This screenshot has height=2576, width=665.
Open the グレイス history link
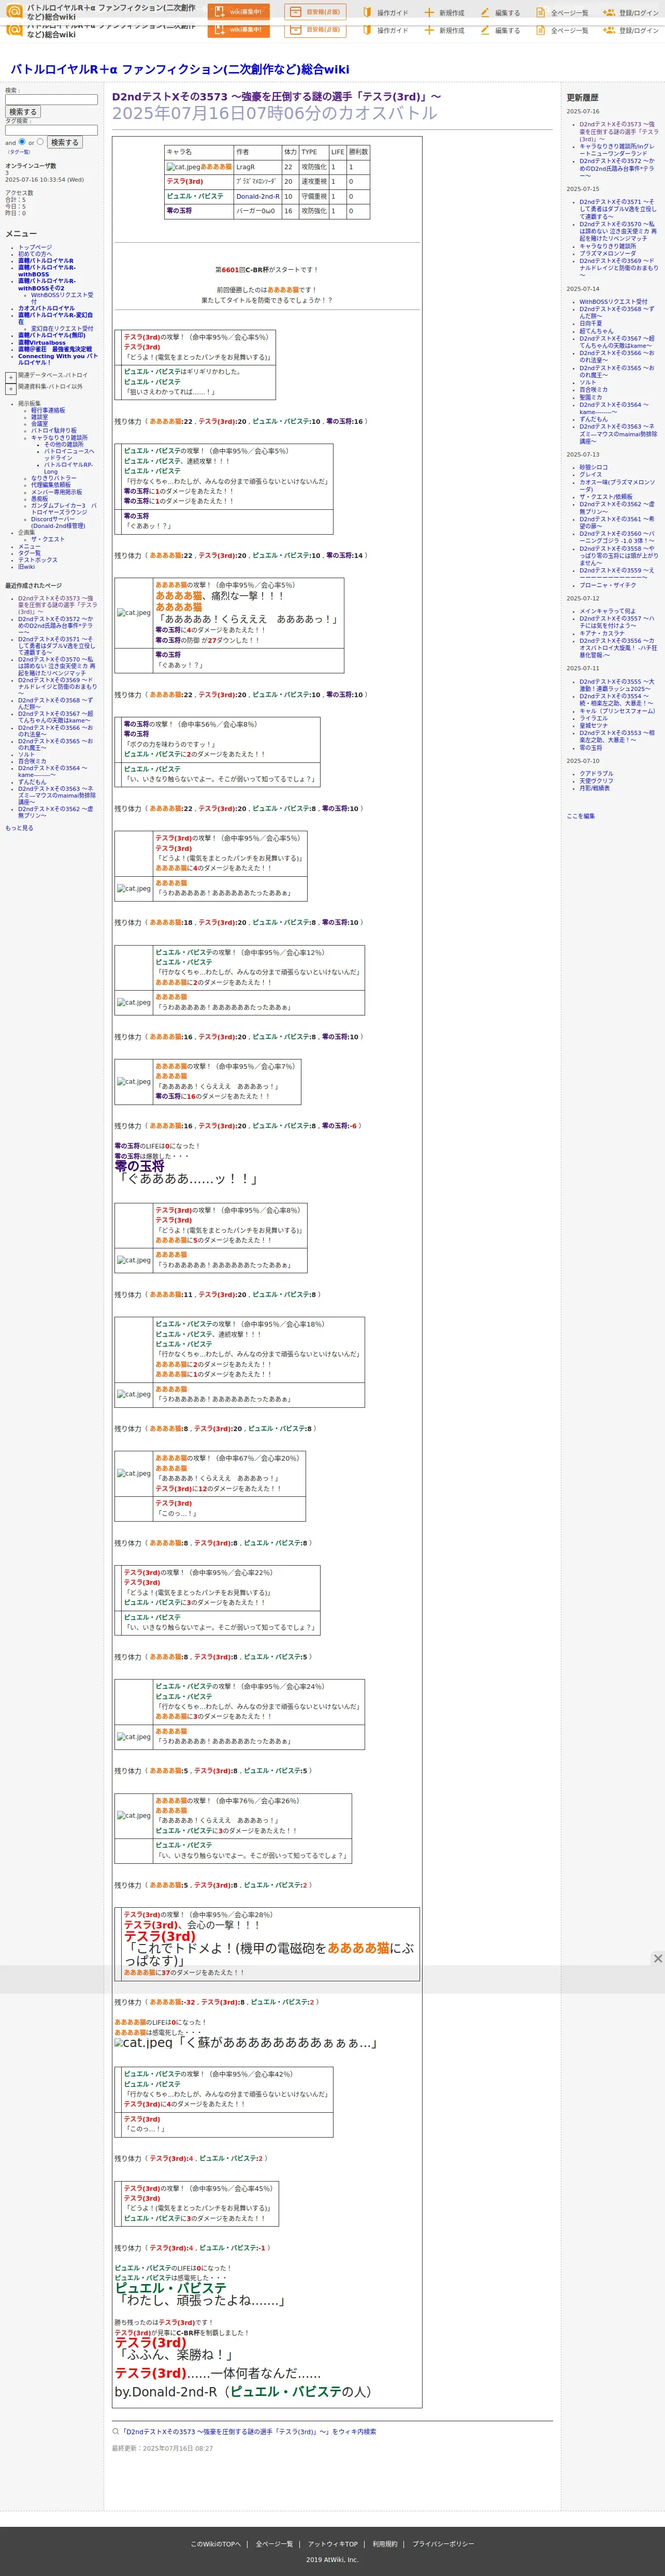(x=590, y=475)
